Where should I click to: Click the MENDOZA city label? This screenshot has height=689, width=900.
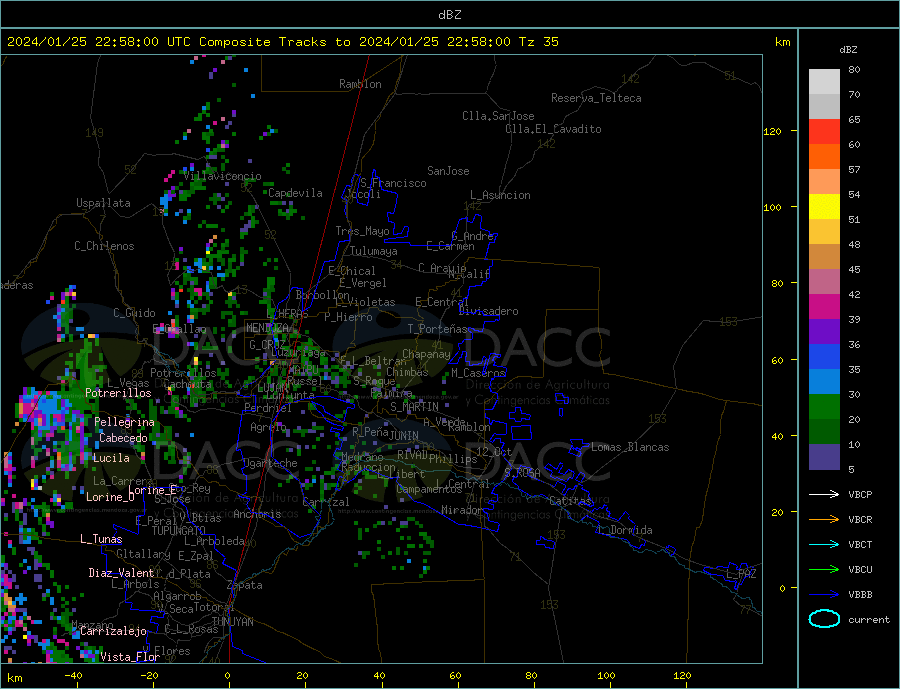268,328
